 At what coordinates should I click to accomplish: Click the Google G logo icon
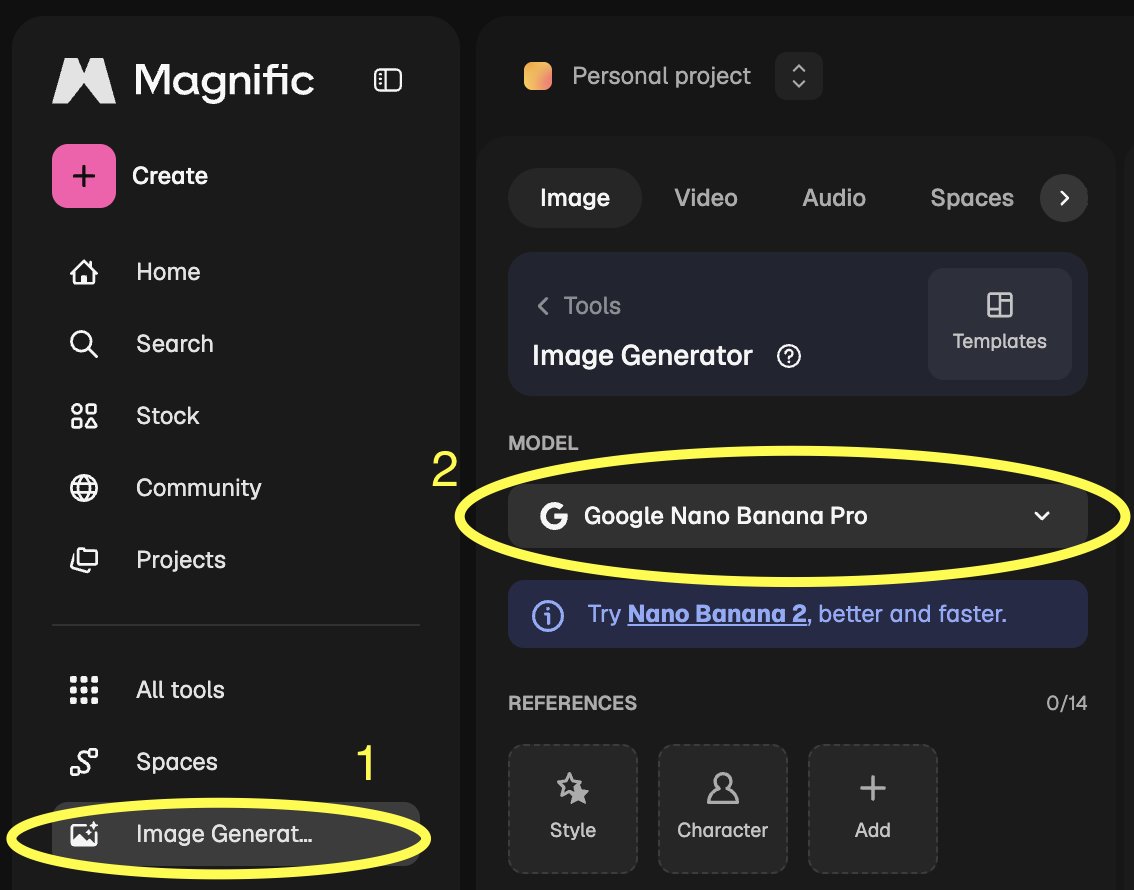click(554, 516)
